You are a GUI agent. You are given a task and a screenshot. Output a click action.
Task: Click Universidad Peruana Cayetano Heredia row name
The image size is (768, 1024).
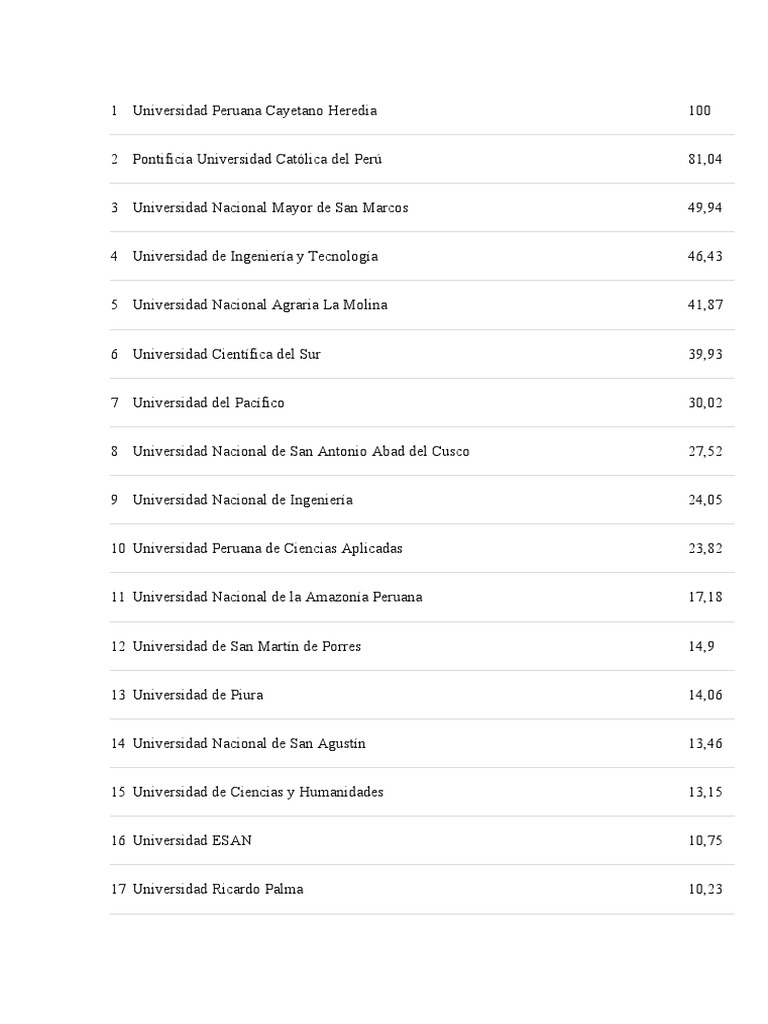click(254, 110)
